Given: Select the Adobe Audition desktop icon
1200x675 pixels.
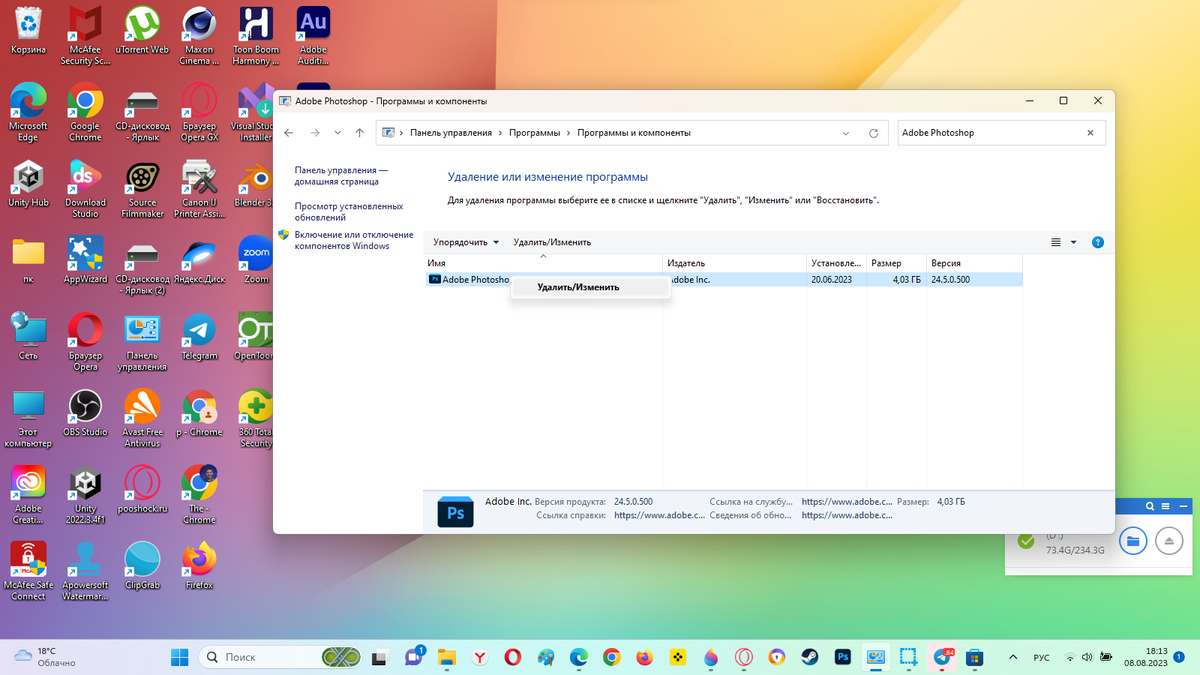Looking at the screenshot, I should point(314,36).
